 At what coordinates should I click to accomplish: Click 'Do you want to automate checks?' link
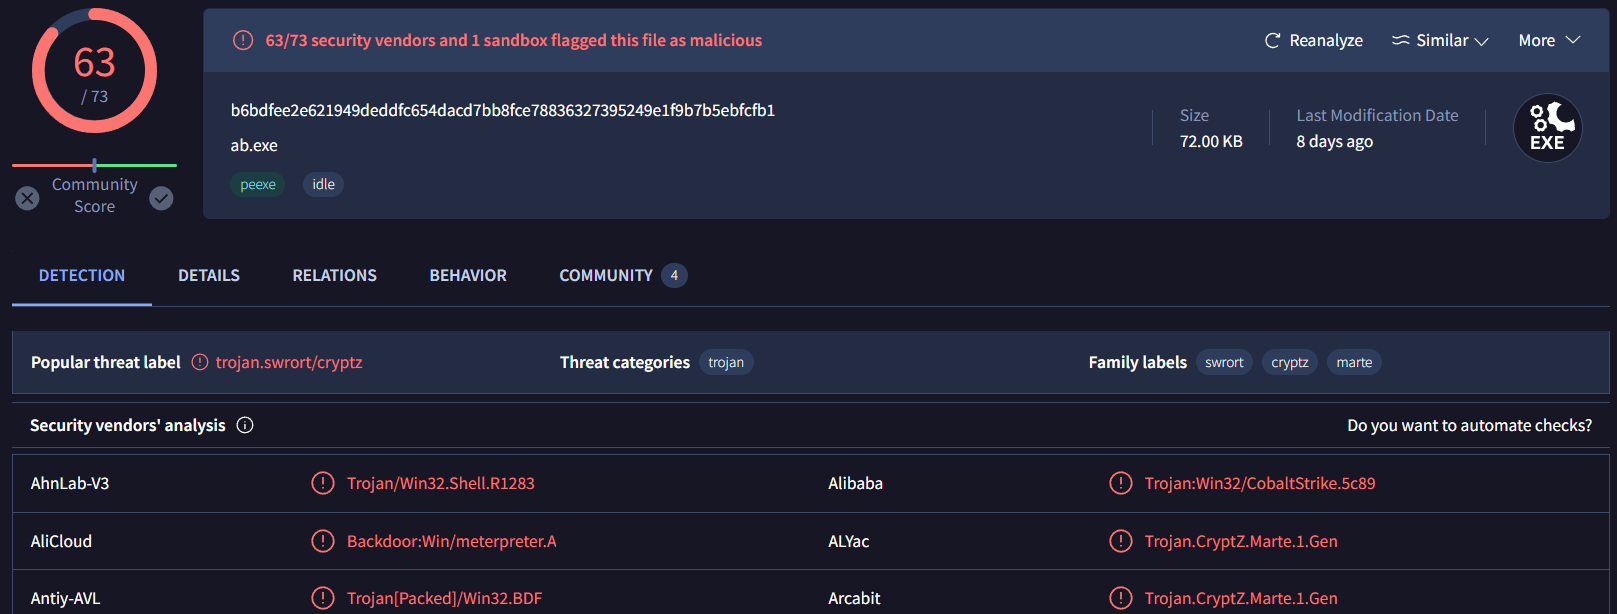pos(1469,425)
